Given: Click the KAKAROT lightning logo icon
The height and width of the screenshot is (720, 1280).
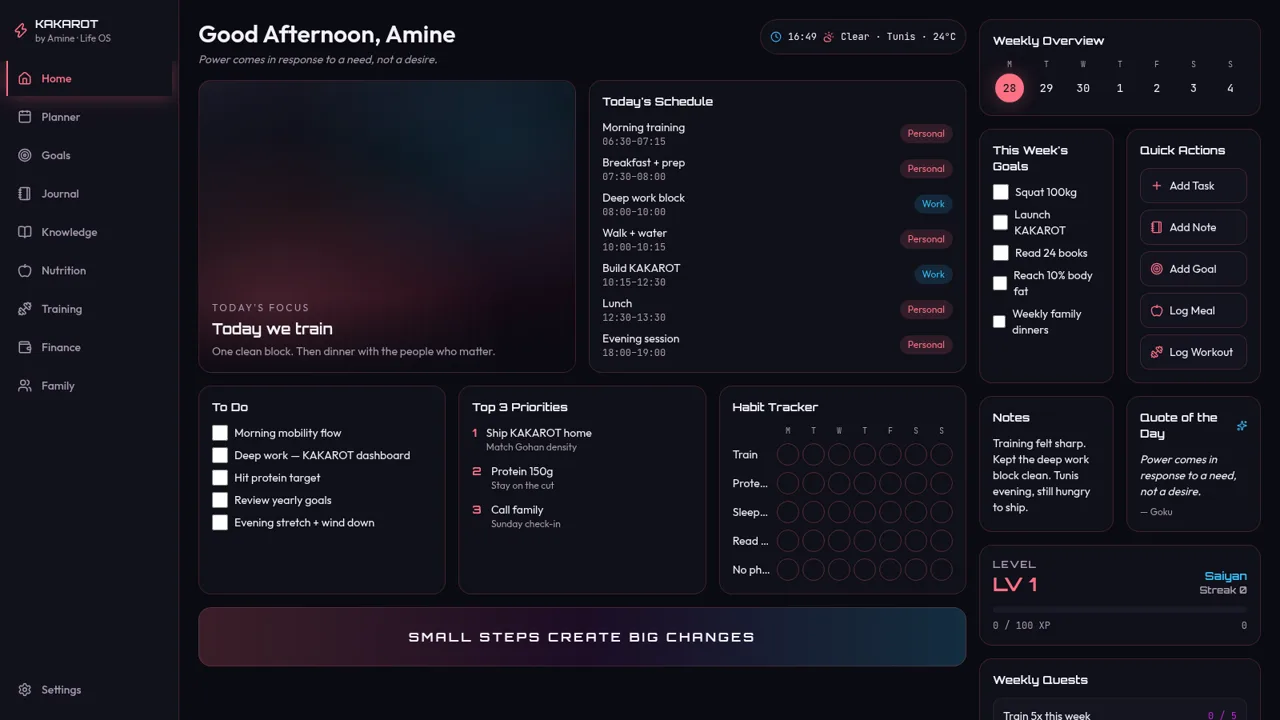Looking at the screenshot, I should pos(20,31).
